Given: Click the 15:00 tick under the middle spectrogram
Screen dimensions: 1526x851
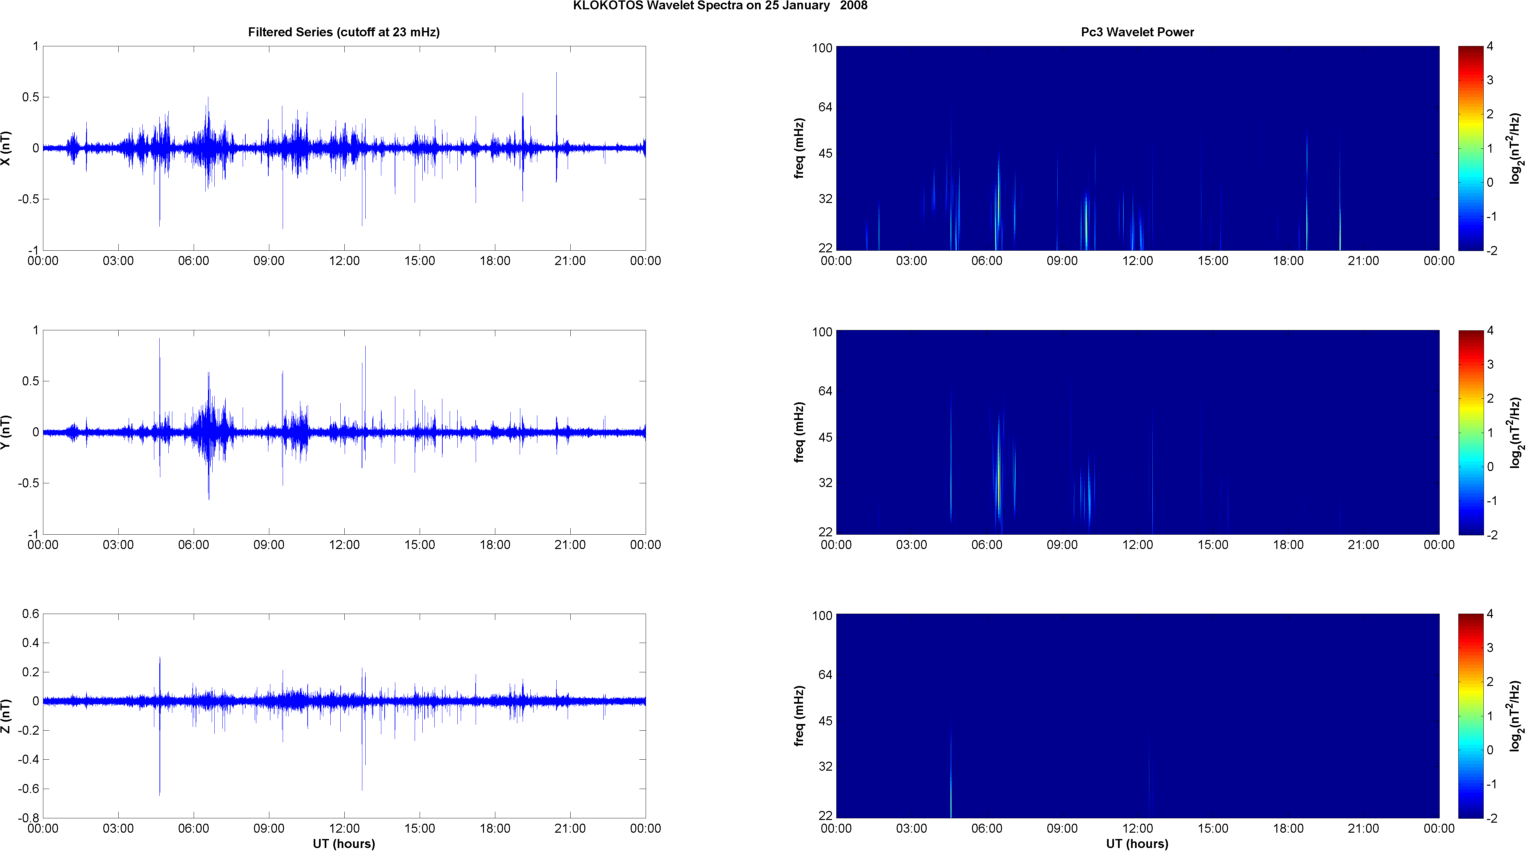Looking at the screenshot, I should (1213, 545).
